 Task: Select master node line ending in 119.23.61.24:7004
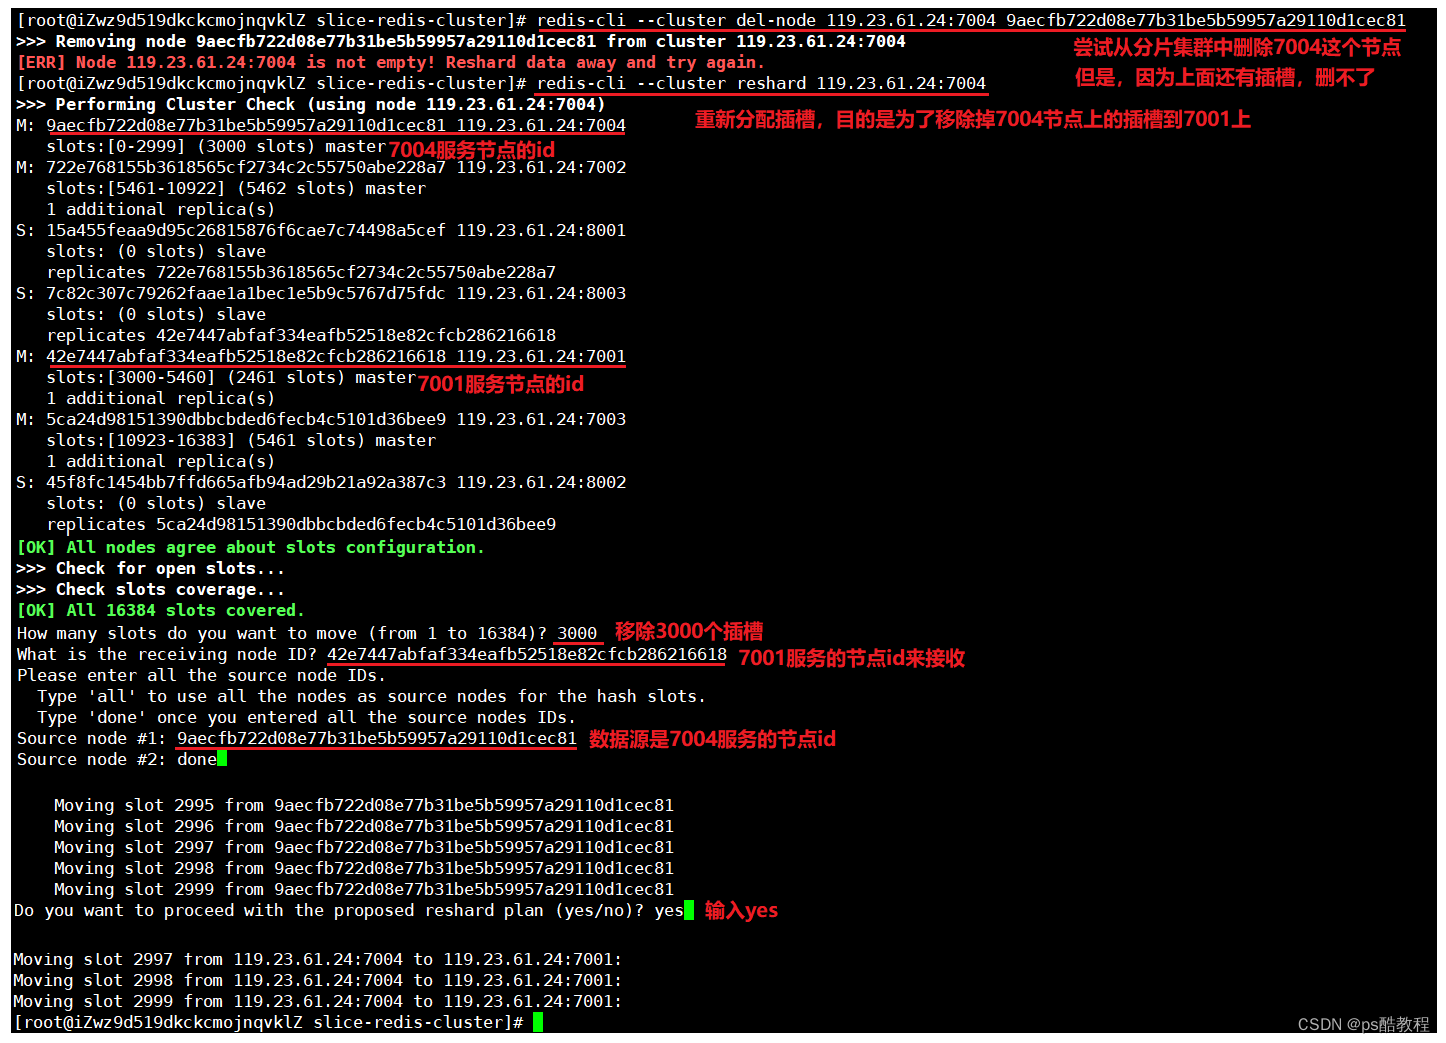click(321, 125)
